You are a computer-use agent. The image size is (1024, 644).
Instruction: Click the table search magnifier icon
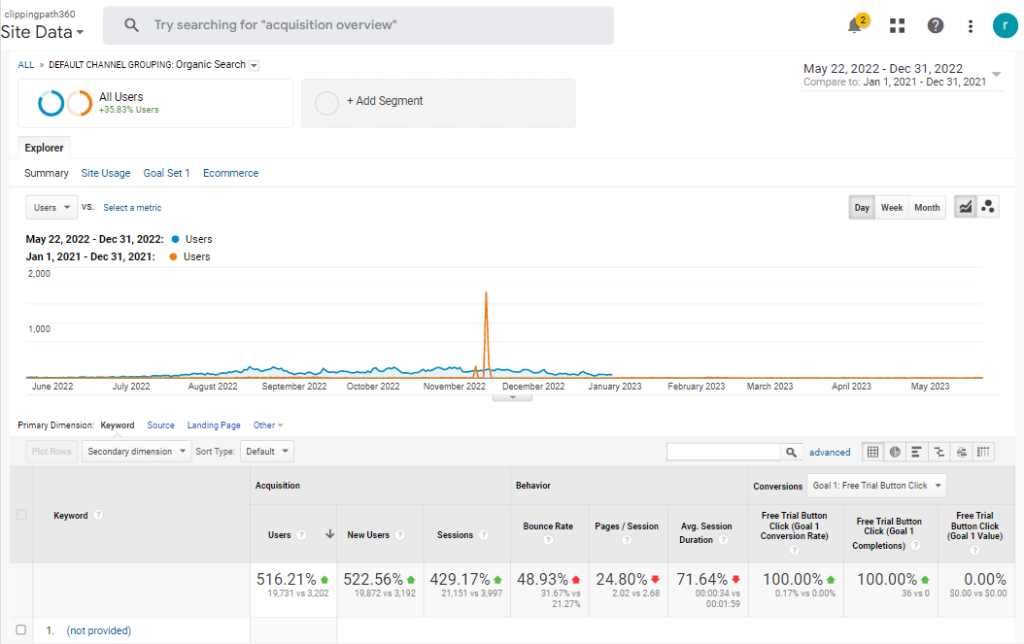(791, 452)
